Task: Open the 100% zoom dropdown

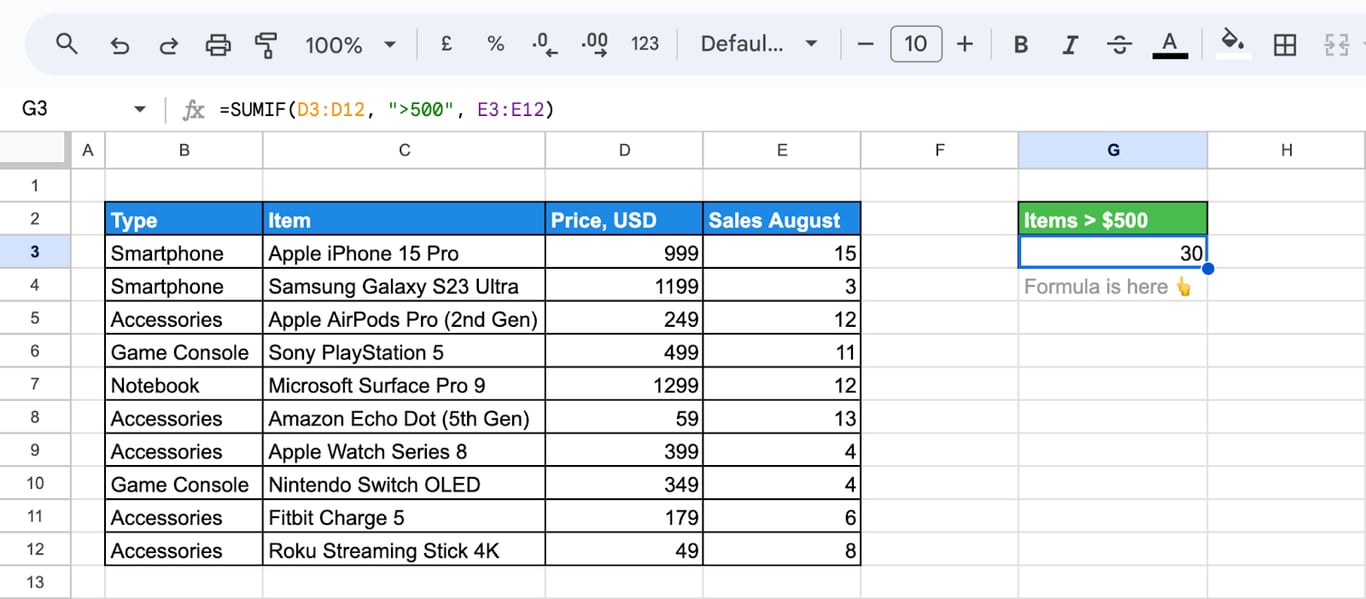Action: point(351,44)
